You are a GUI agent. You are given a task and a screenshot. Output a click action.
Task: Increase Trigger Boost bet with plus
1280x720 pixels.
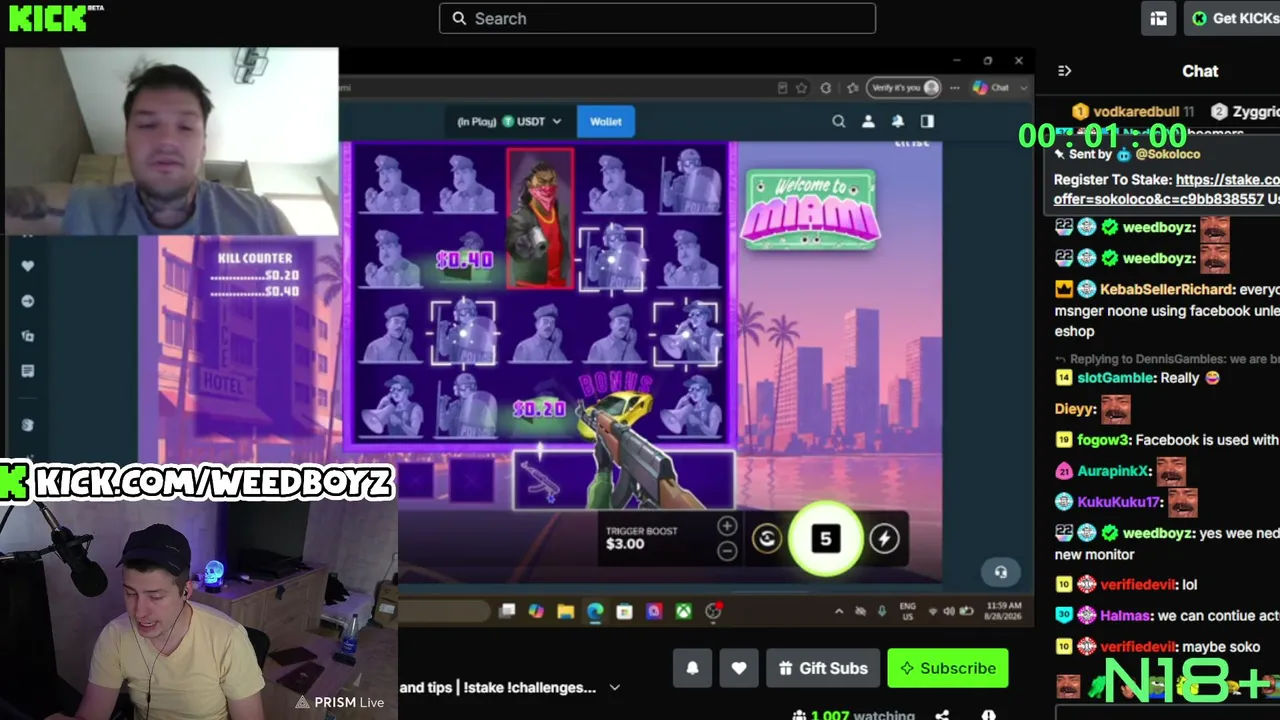point(727,526)
